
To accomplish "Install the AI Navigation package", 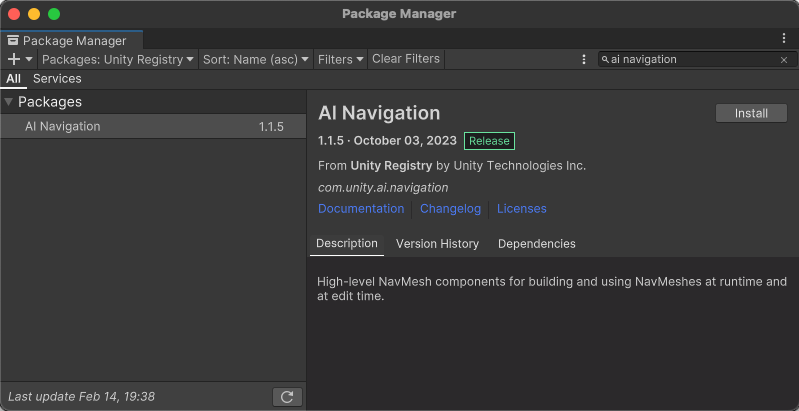I will pyautogui.click(x=751, y=113).
